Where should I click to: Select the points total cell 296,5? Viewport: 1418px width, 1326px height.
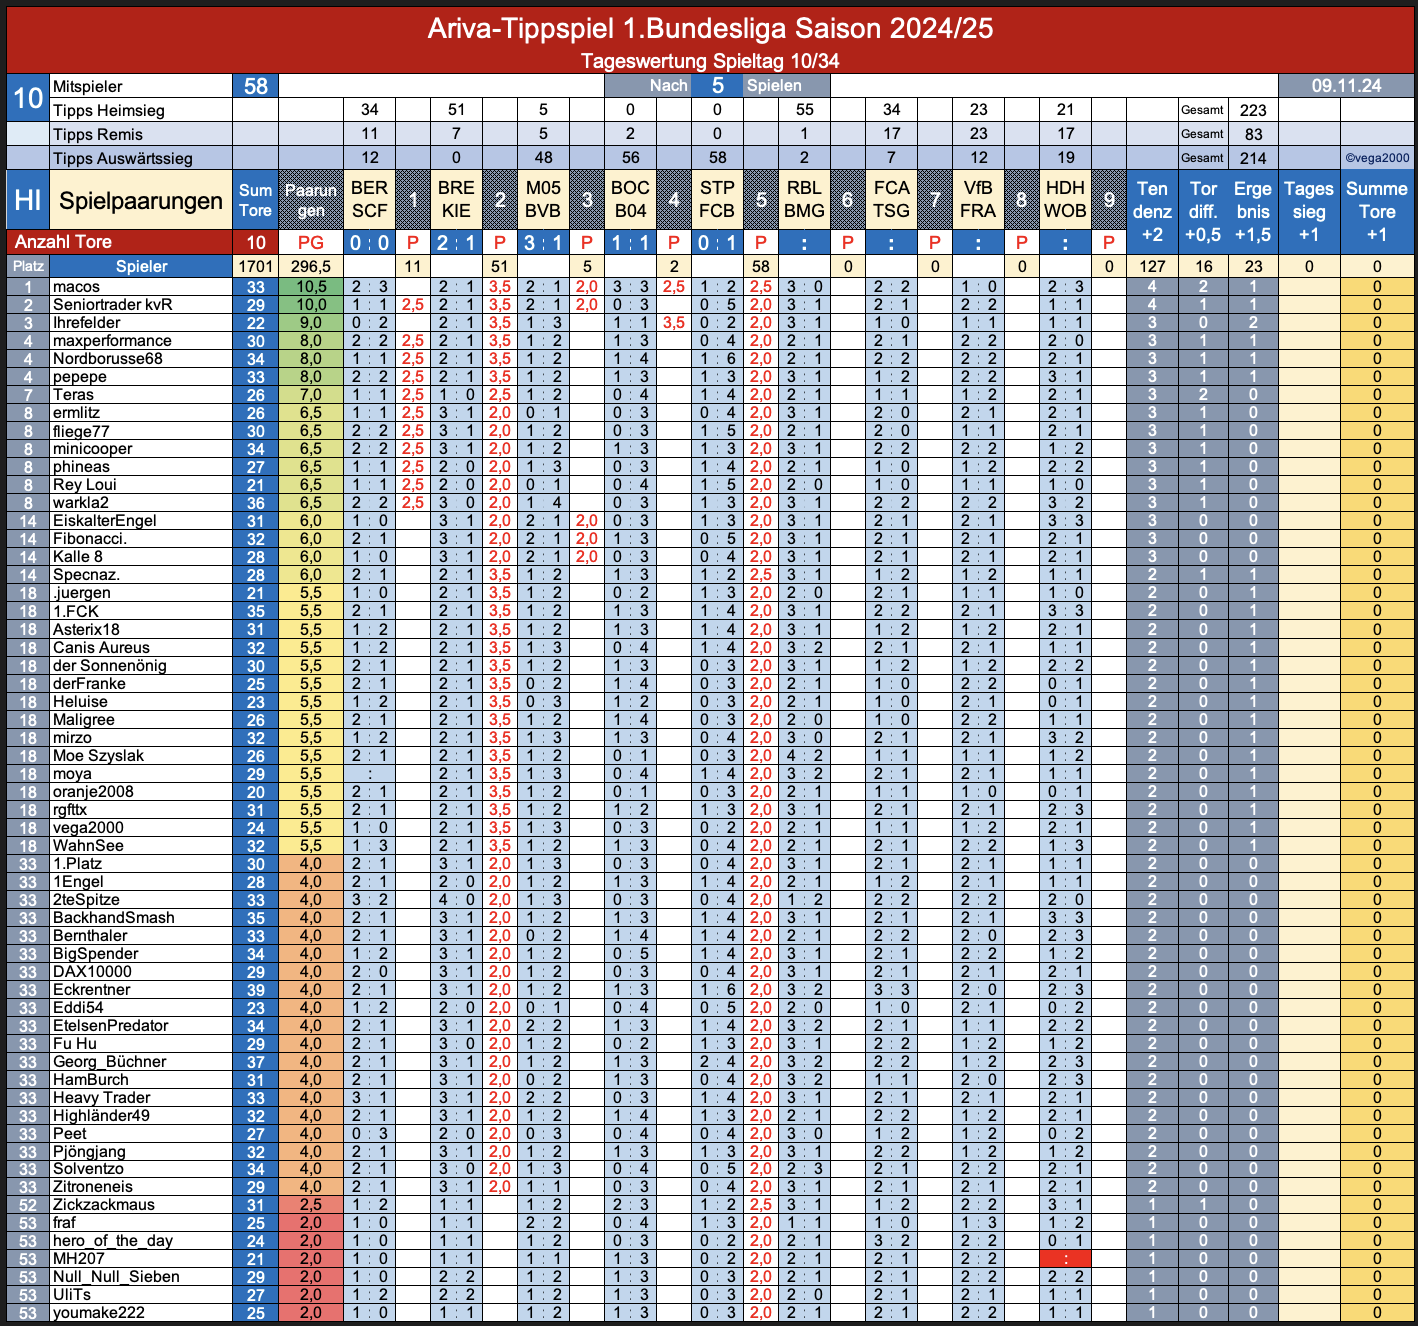click(311, 266)
